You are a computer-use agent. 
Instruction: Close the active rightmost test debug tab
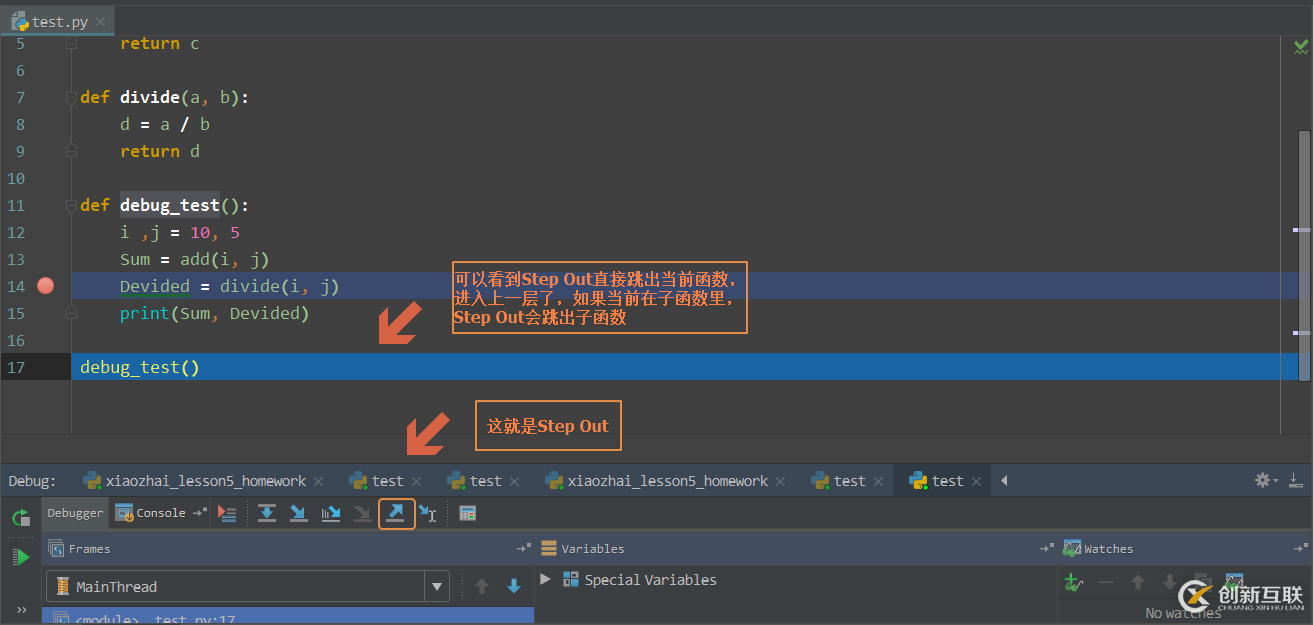pos(977,481)
